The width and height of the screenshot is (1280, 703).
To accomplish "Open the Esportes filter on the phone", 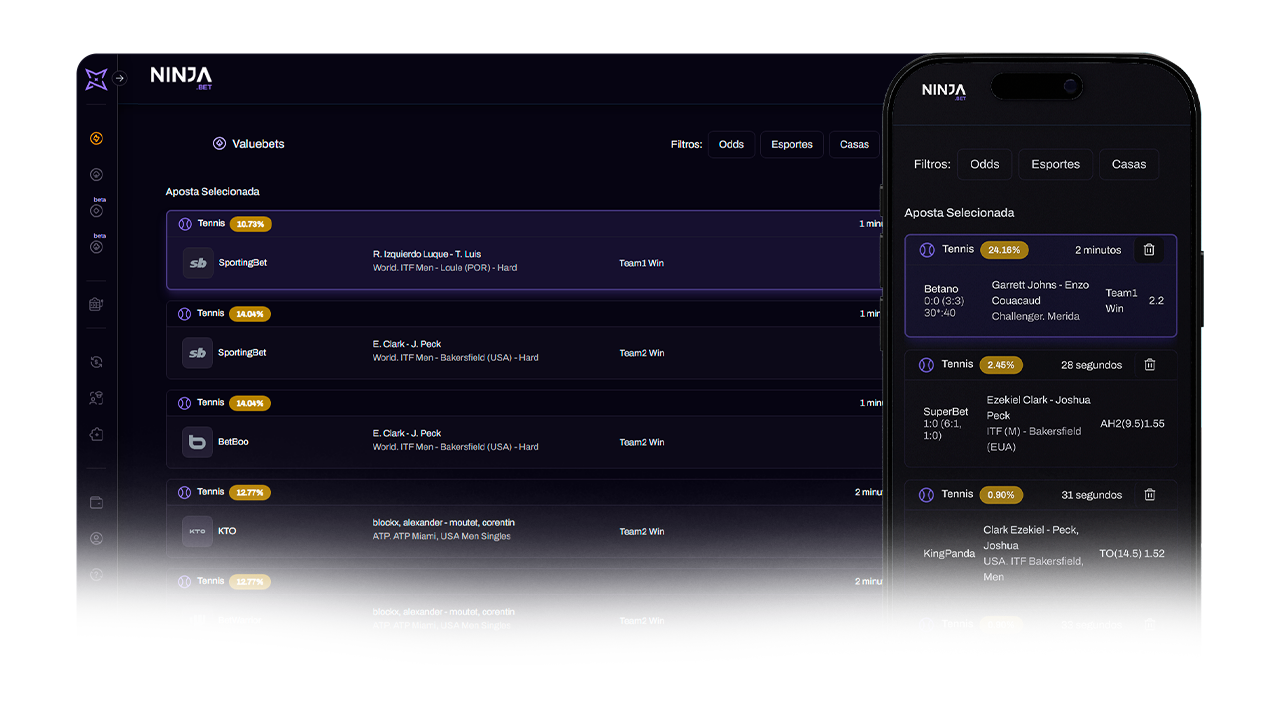I will click(x=1056, y=164).
